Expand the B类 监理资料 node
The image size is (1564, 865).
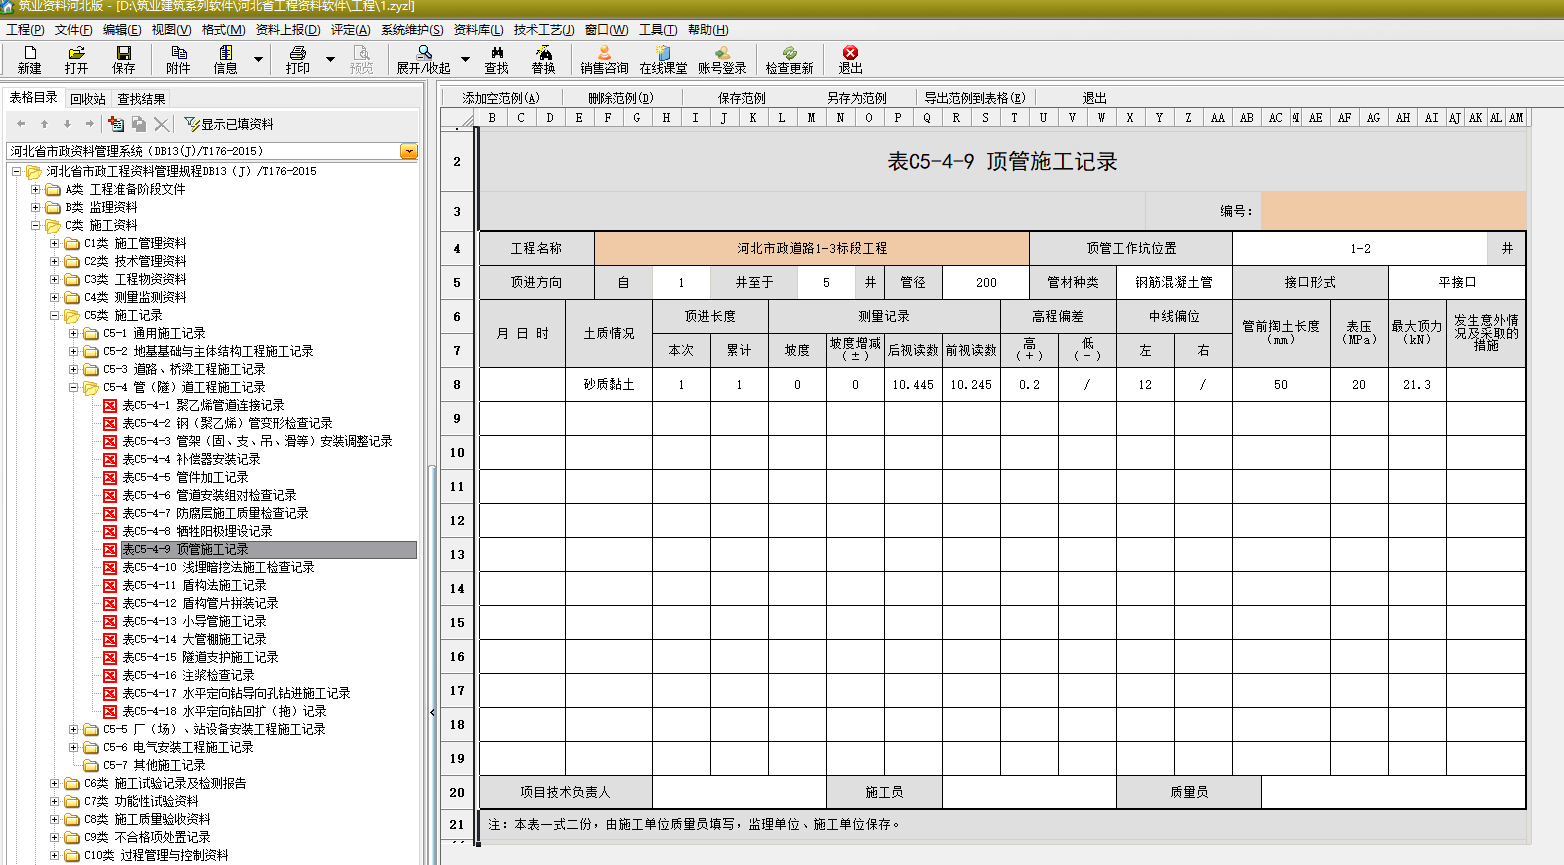click(36, 207)
